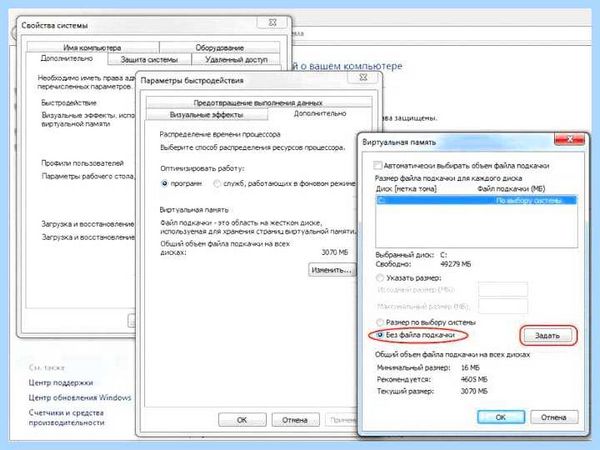Open 'Удаленный доступ' tab
Viewport: 600px width, 450px height.
(x=236, y=59)
